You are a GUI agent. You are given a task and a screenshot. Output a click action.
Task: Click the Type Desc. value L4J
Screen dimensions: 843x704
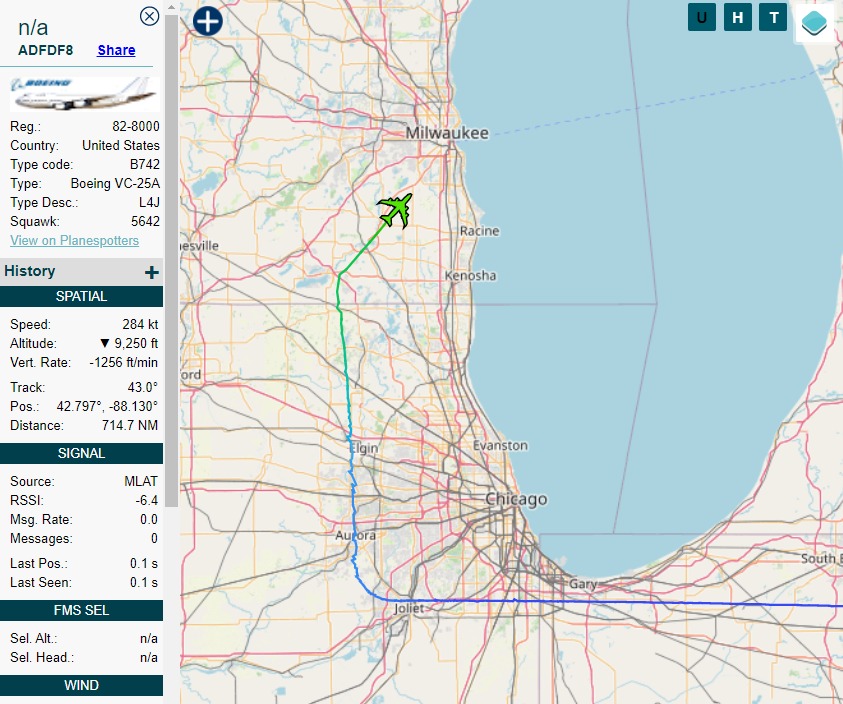pyautogui.click(x=149, y=203)
